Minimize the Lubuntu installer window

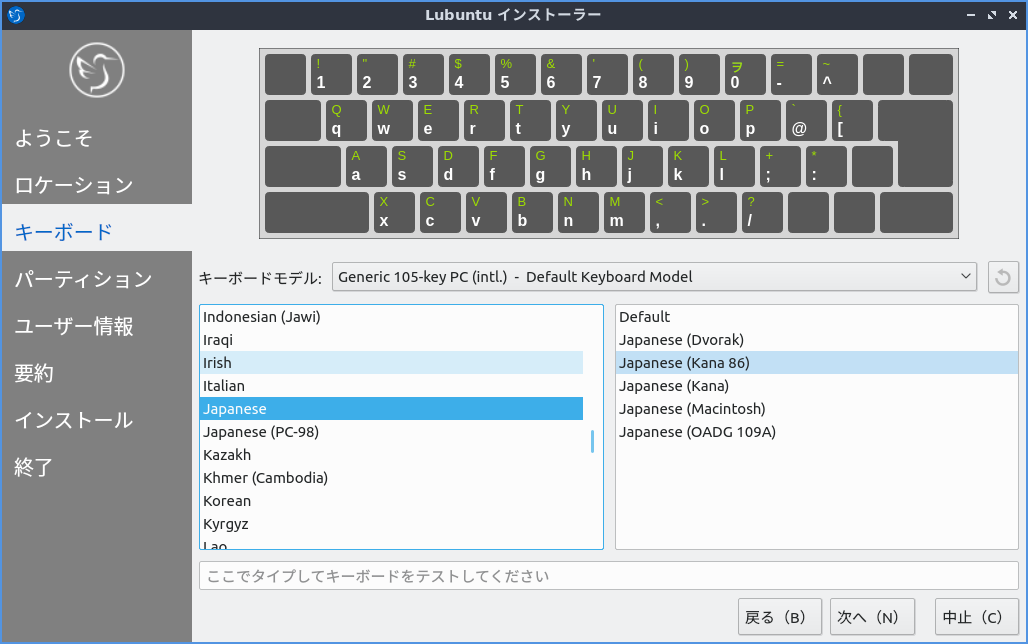[x=971, y=14]
